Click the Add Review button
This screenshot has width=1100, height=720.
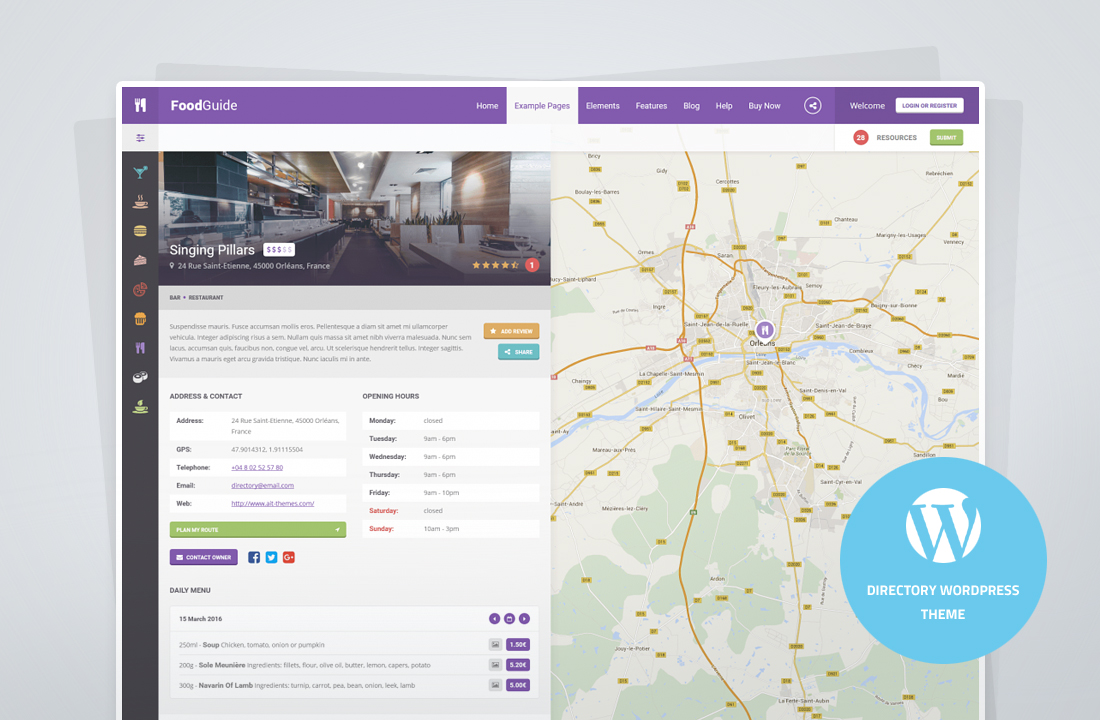pos(511,331)
